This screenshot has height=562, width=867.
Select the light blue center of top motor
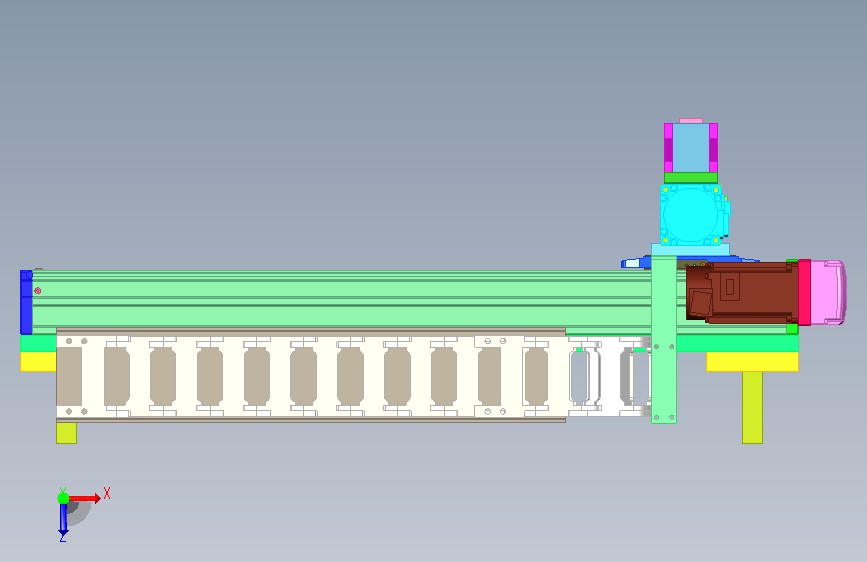(x=691, y=148)
